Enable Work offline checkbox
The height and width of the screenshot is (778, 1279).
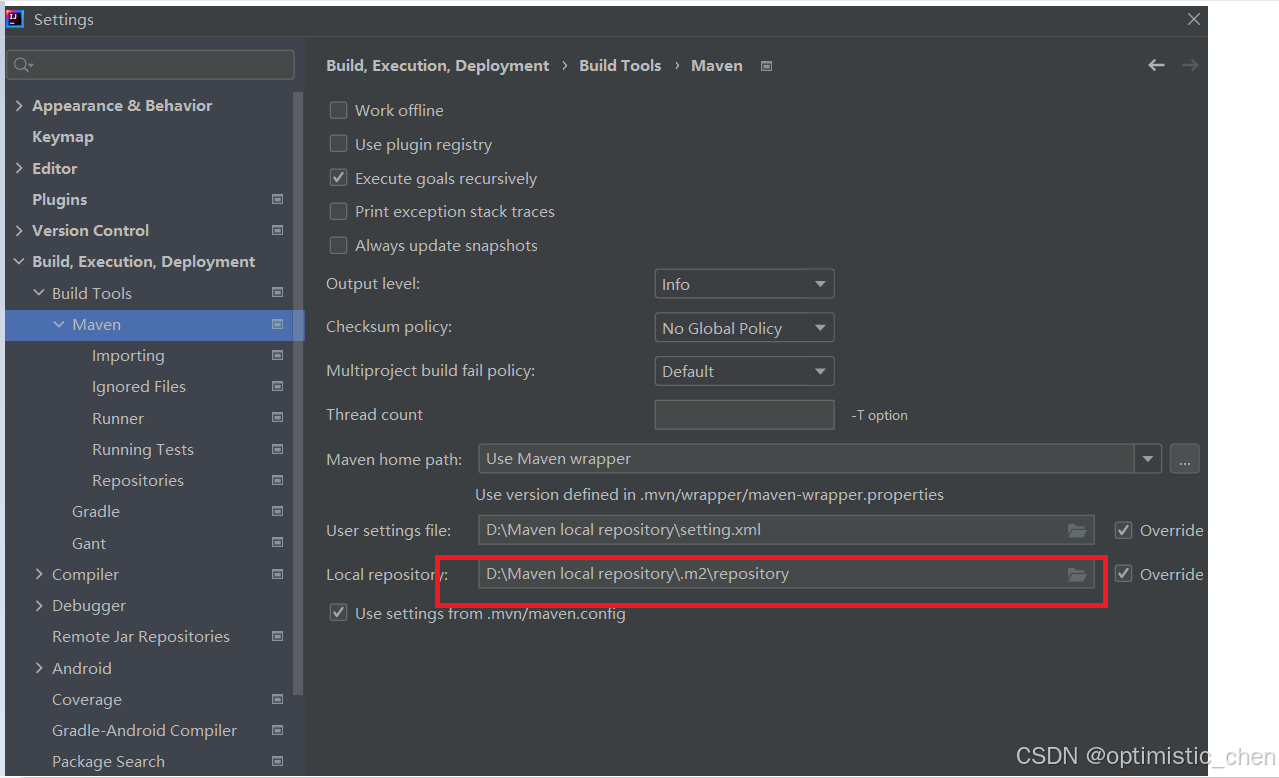click(x=338, y=110)
